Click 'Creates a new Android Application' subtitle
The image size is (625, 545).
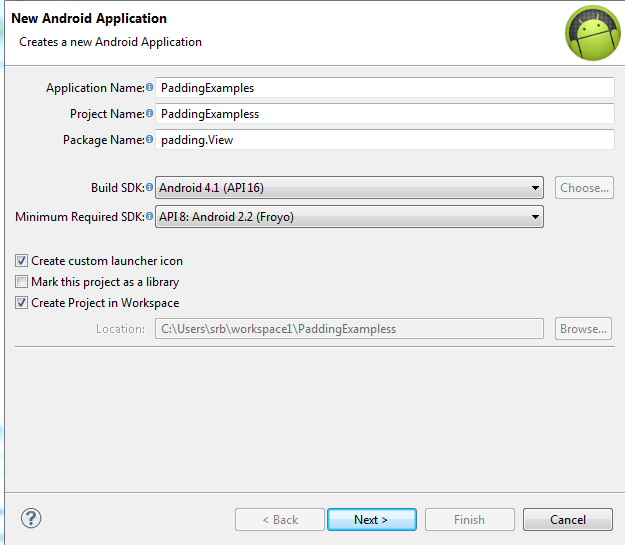pyautogui.click(x=110, y=42)
